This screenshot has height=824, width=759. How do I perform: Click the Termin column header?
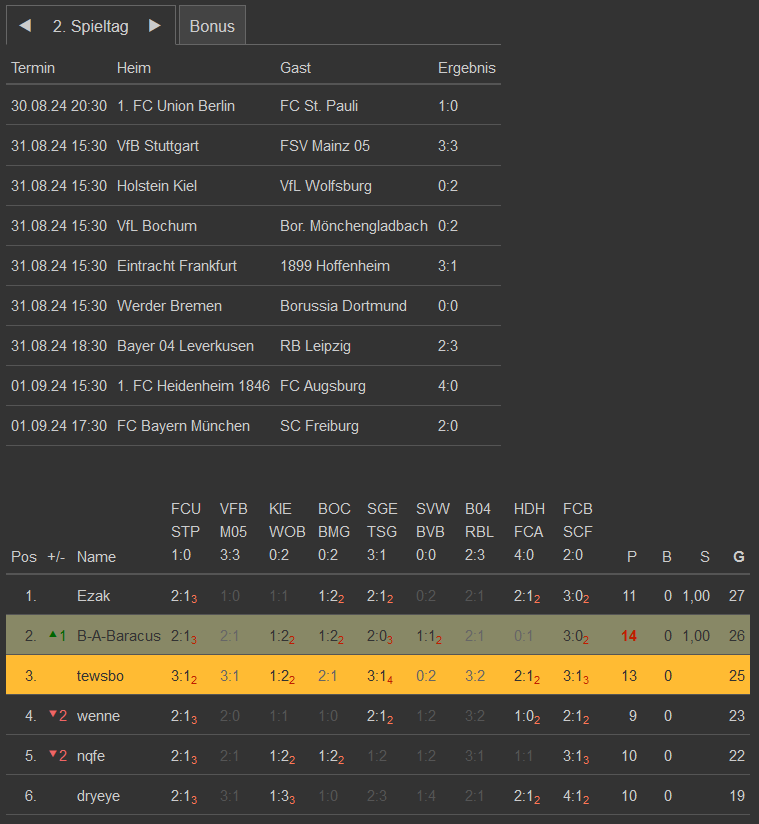33,68
